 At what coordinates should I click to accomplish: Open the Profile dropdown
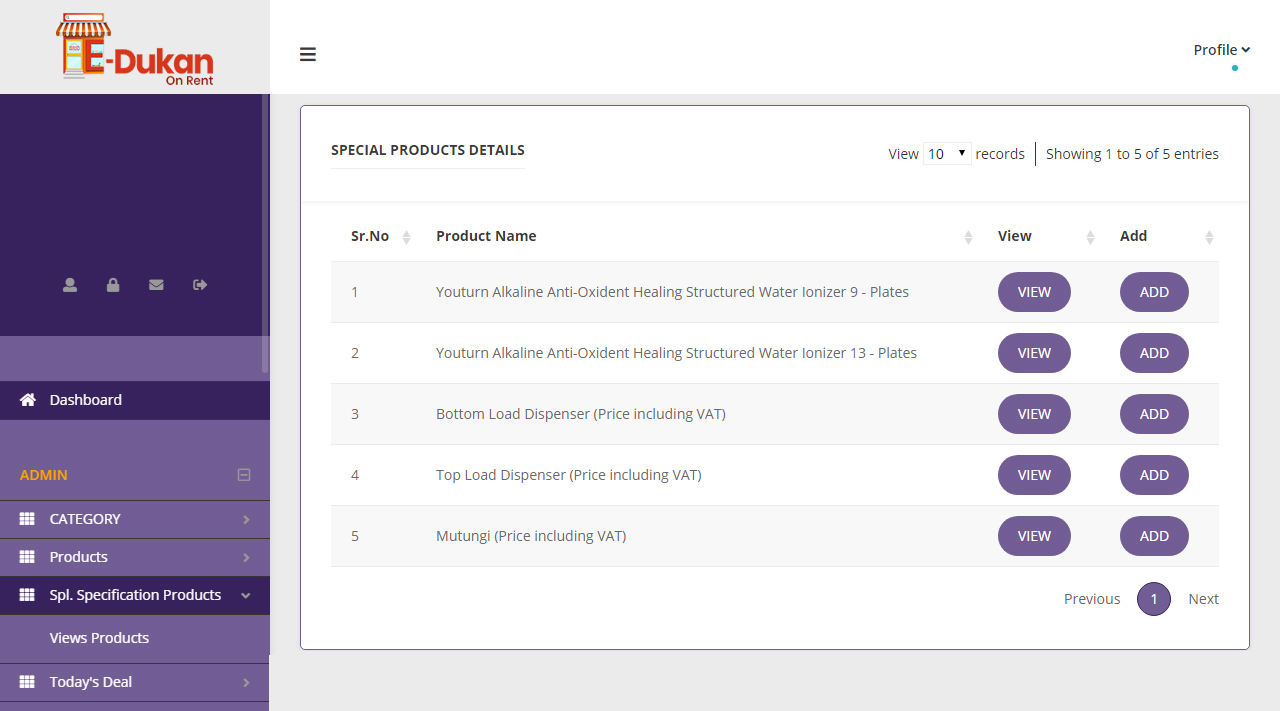(1222, 50)
